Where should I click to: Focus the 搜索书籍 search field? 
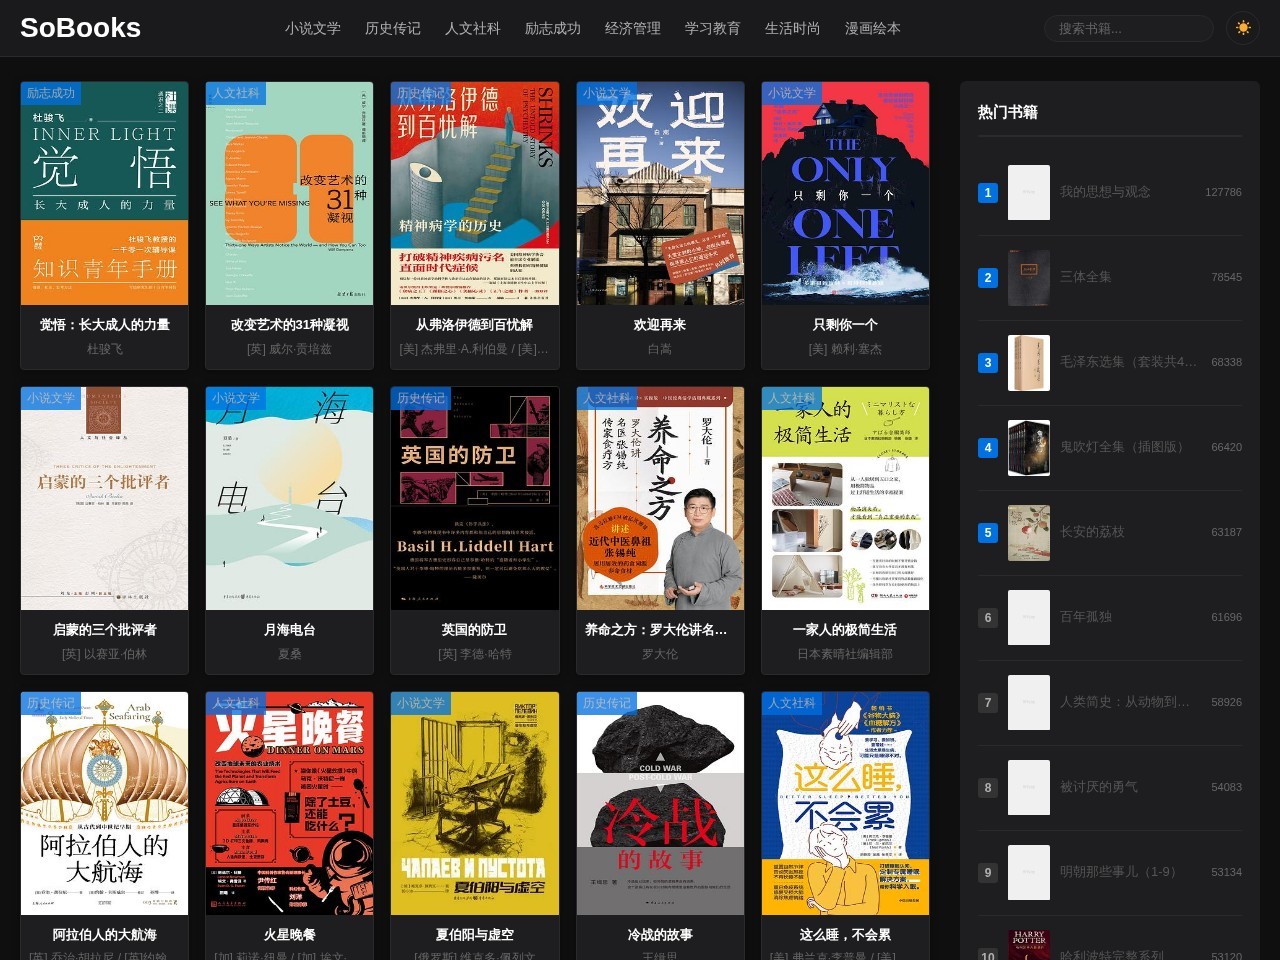[1129, 28]
